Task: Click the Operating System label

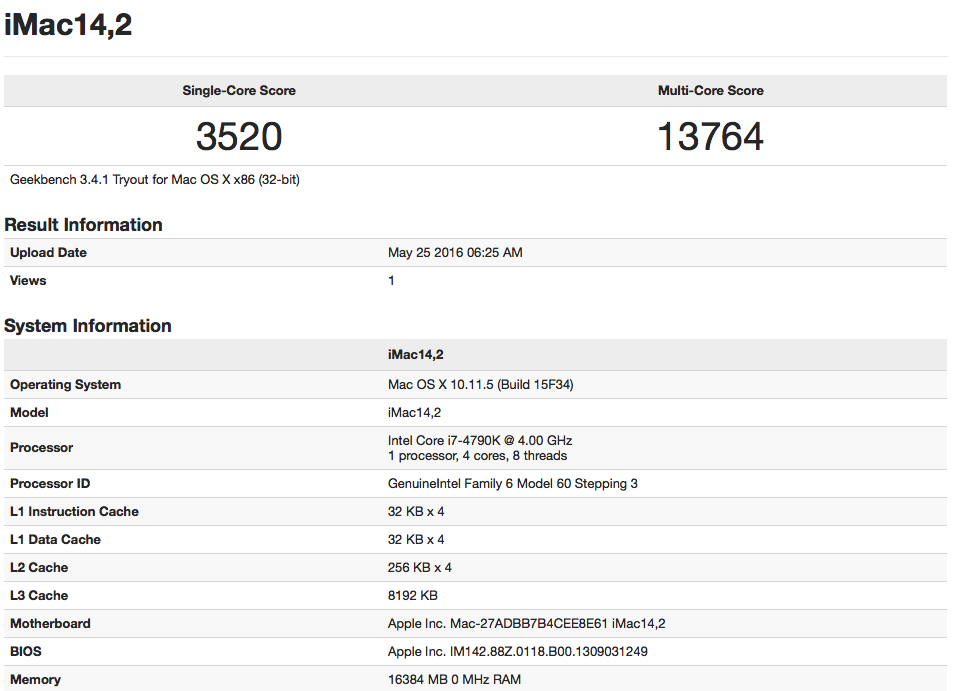Action: point(65,384)
